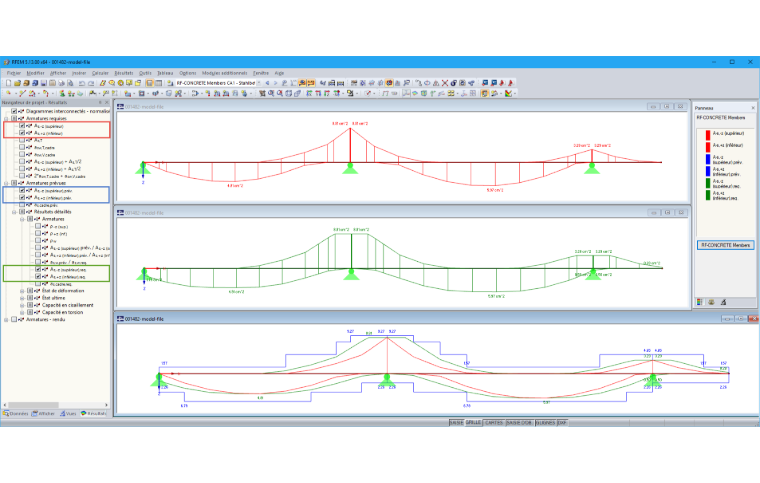Viewport: 760px width, 483px height.
Task: Expand the État ultime node
Action: coord(22,298)
